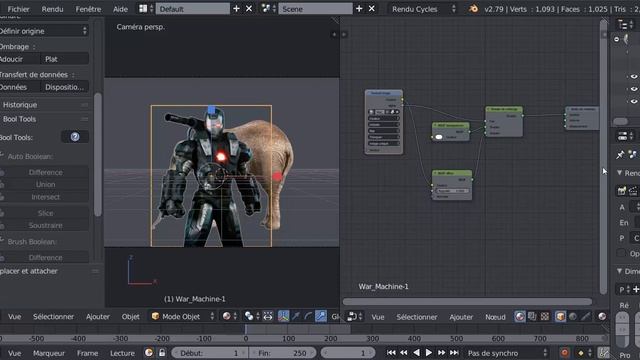Screen dimensions: 640x360
Task: Select the rotate manipulator arc icon
Action: coord(308,316)
